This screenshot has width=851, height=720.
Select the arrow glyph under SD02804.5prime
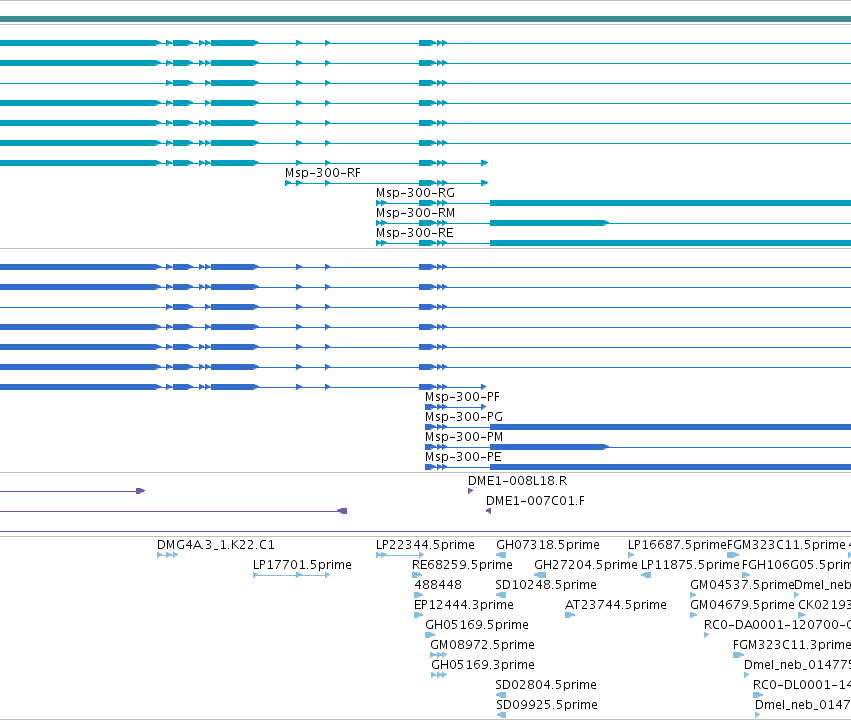click(500, 696)
